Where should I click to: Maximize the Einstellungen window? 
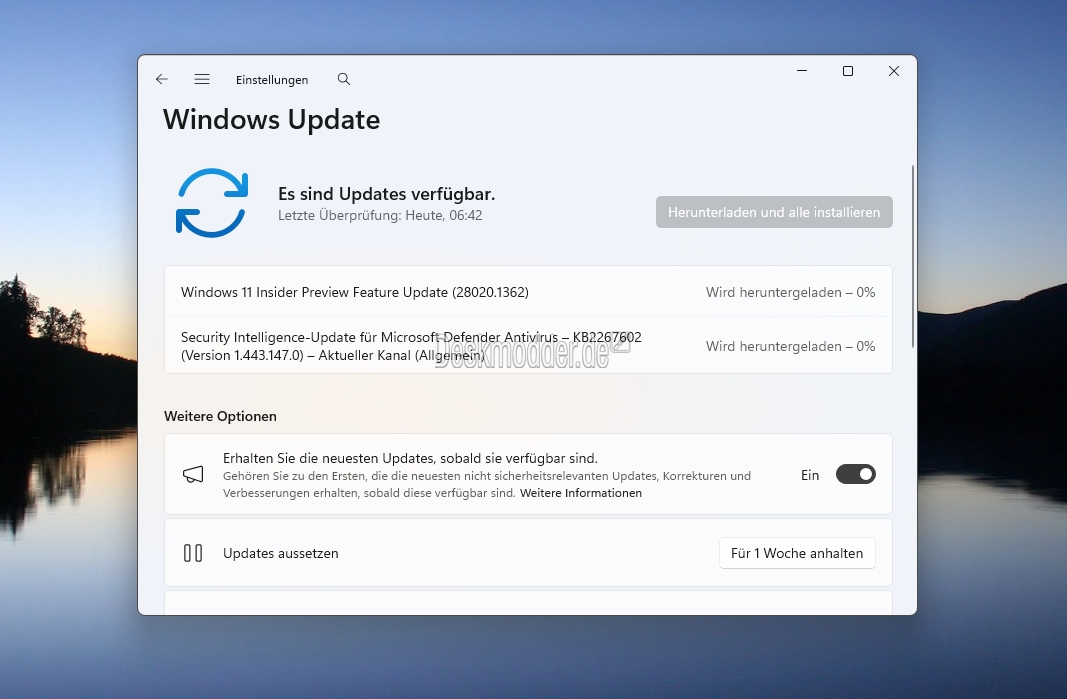tap(848, 71)
